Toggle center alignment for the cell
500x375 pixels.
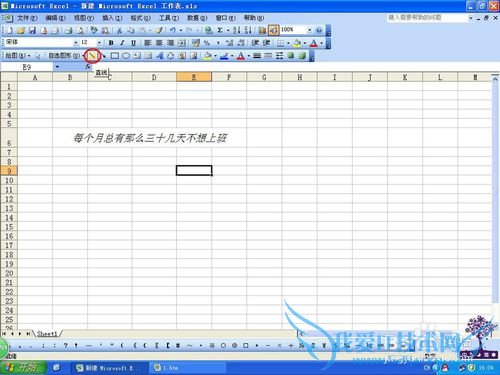click(x=159, y=43)
